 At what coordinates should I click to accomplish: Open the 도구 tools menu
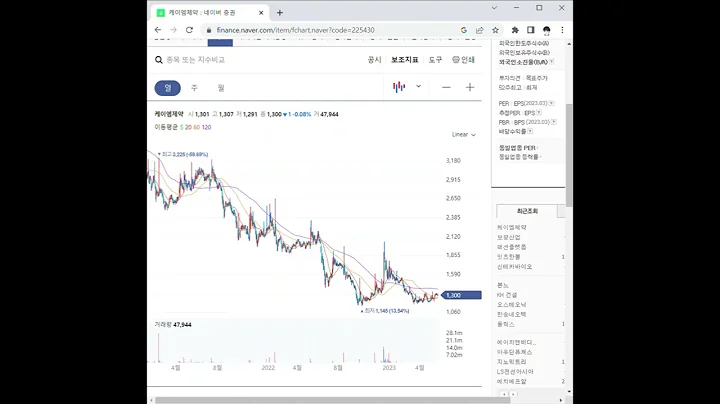click(x=435, y=60)
